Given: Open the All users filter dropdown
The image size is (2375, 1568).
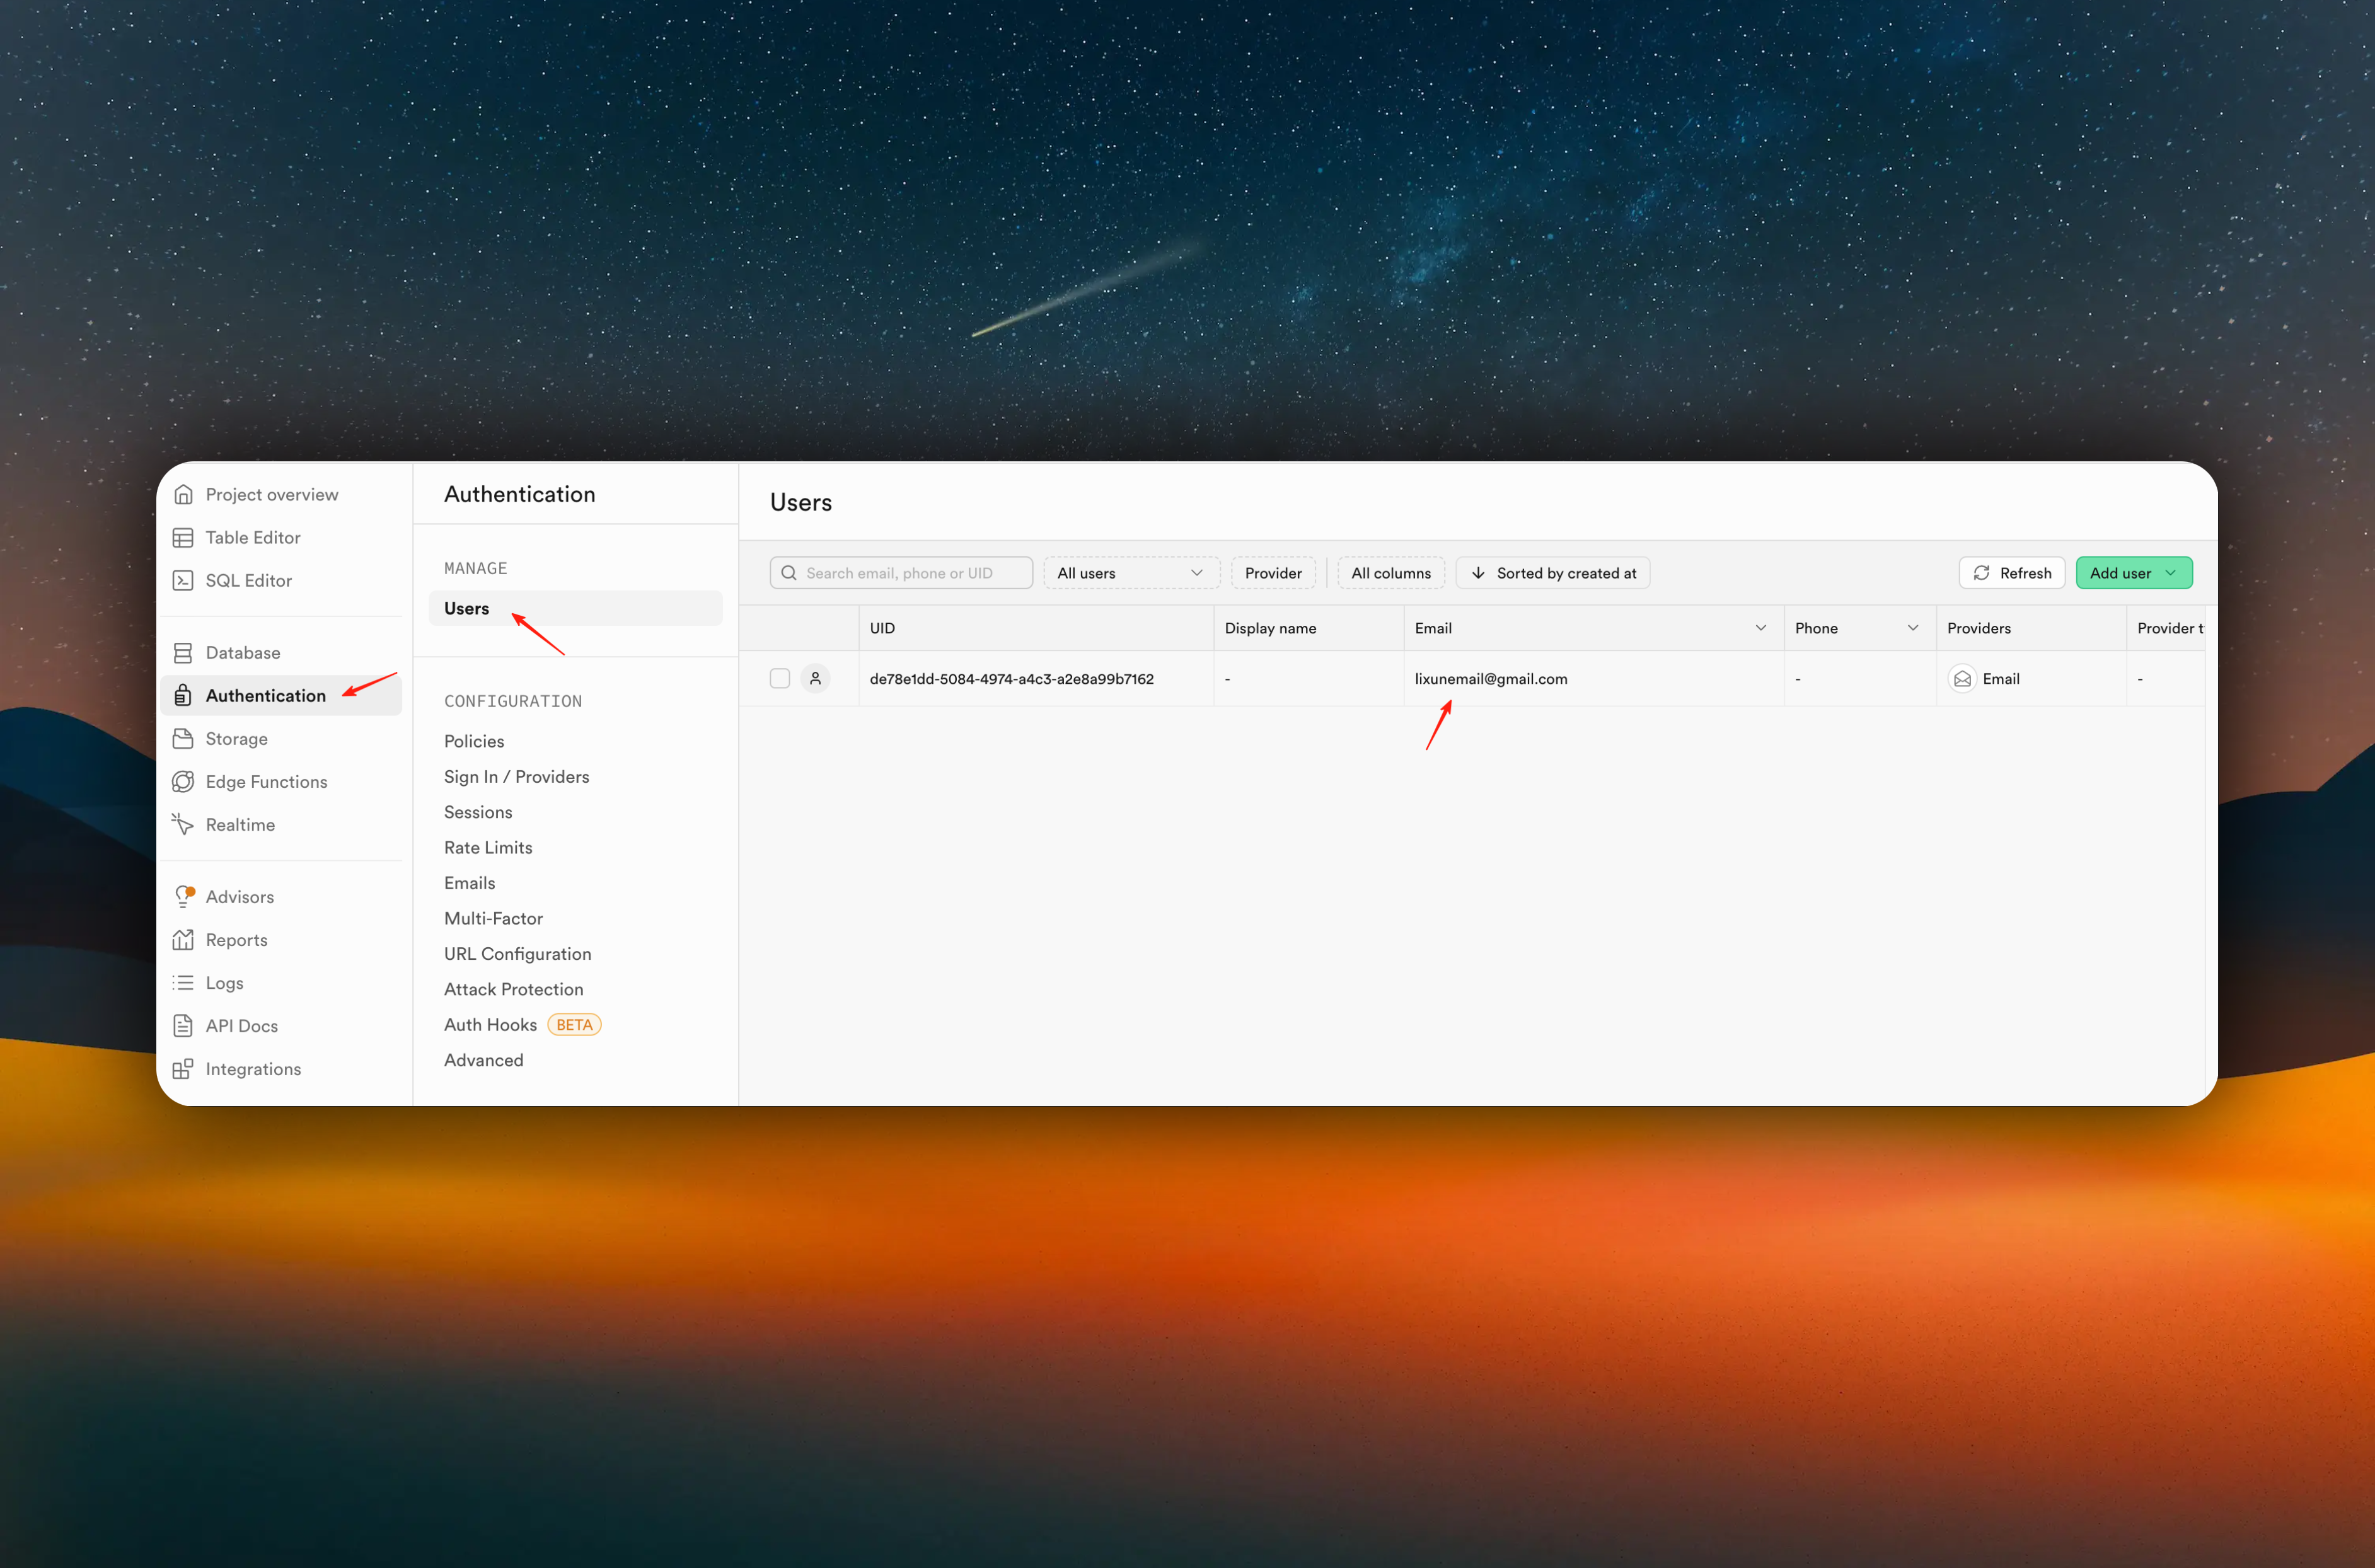Looking at the screenshot, I should point(1131,573).
